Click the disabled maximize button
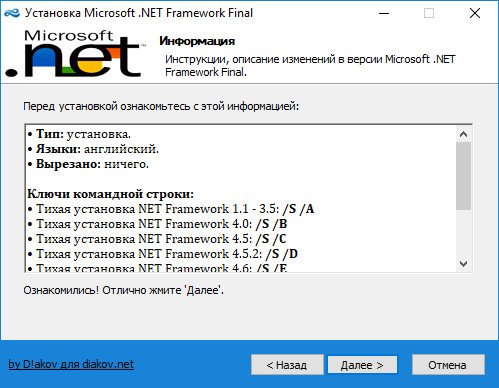This screenshot has width=499, height=388. pos(429,13)
